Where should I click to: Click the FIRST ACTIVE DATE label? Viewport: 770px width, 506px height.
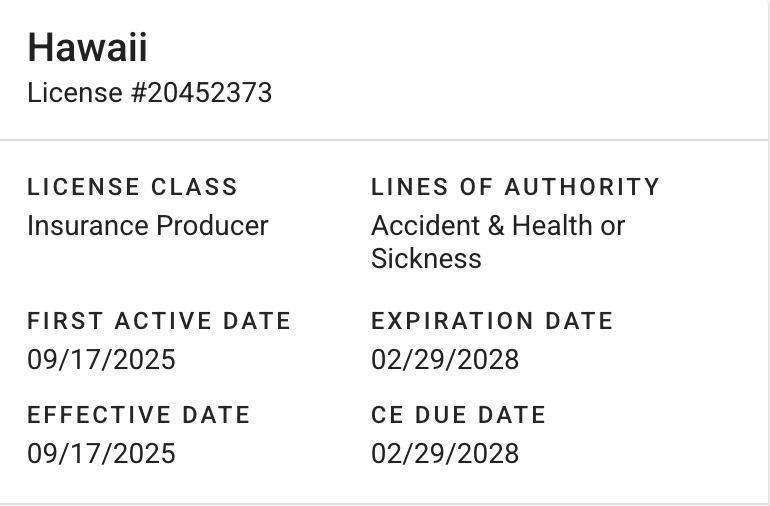(159, 321)
